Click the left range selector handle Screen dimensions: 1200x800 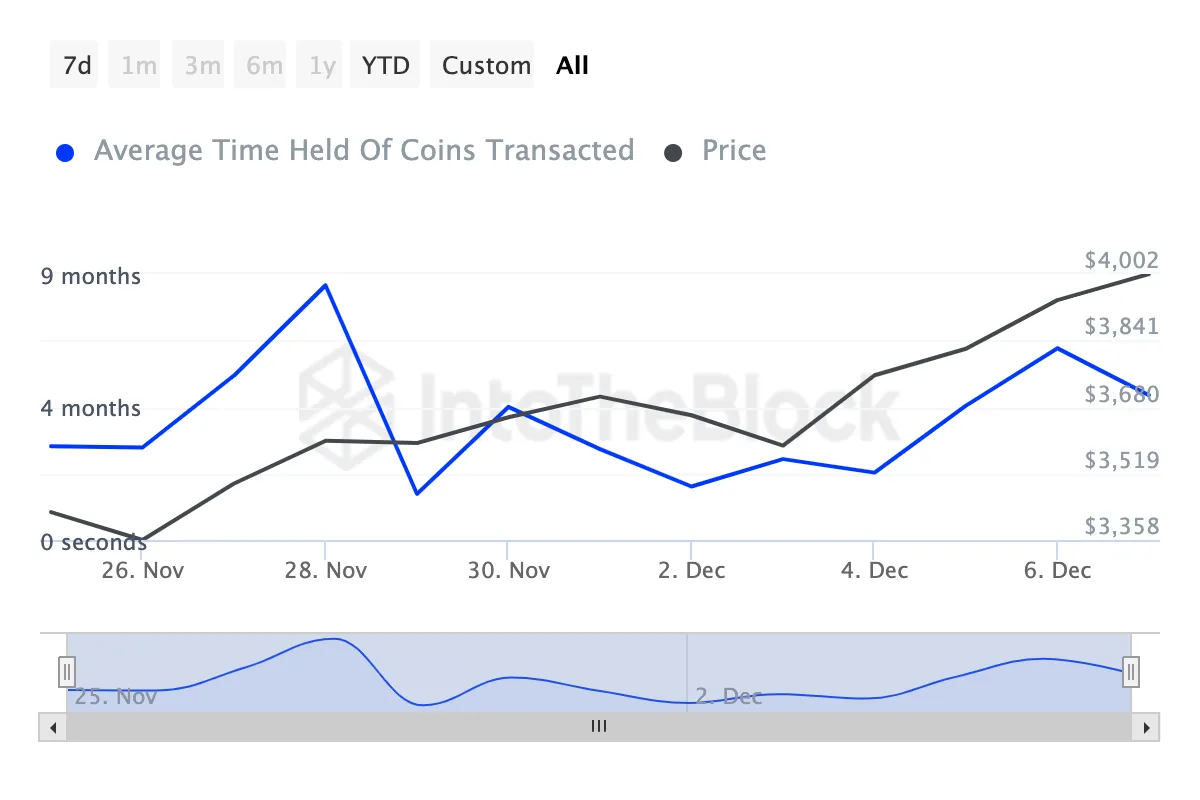click(66, 672)
